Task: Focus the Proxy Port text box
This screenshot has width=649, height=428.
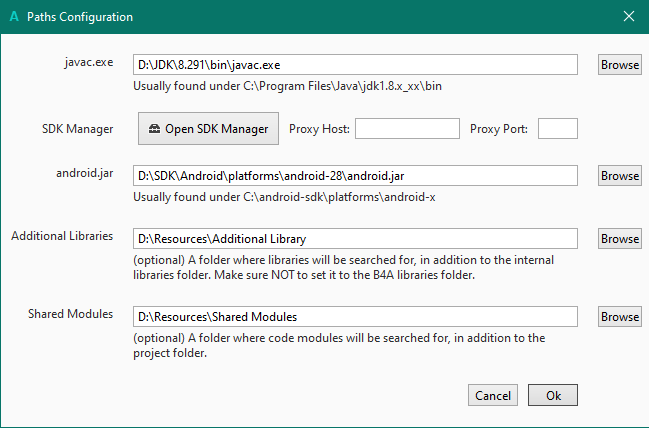Action: coord(558,128)
